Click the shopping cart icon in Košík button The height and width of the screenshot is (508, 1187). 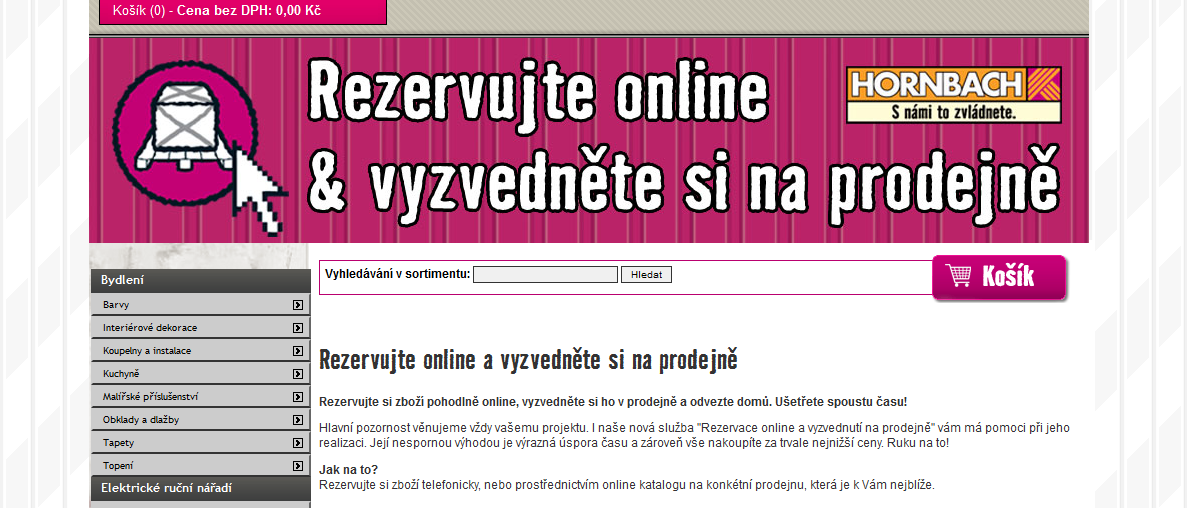click(958, 276)
